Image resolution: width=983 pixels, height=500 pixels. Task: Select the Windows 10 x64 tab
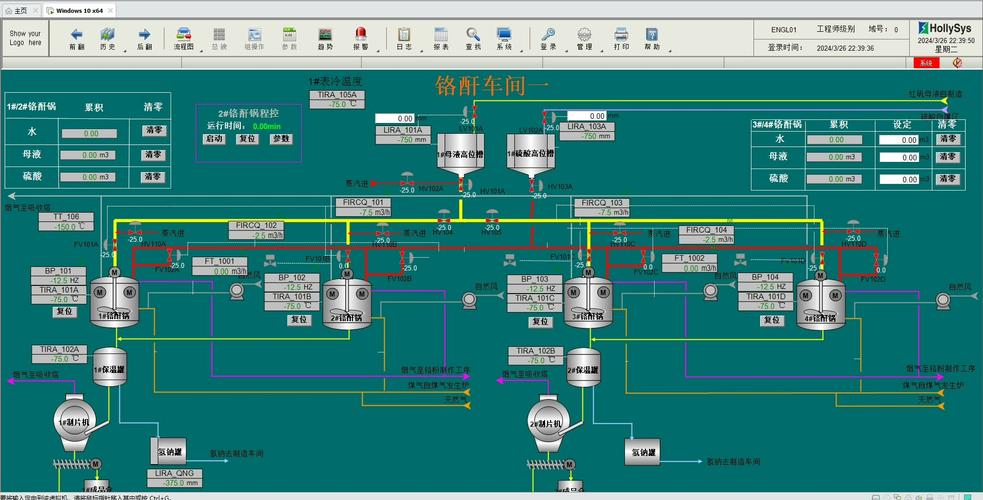pos(78,11)
